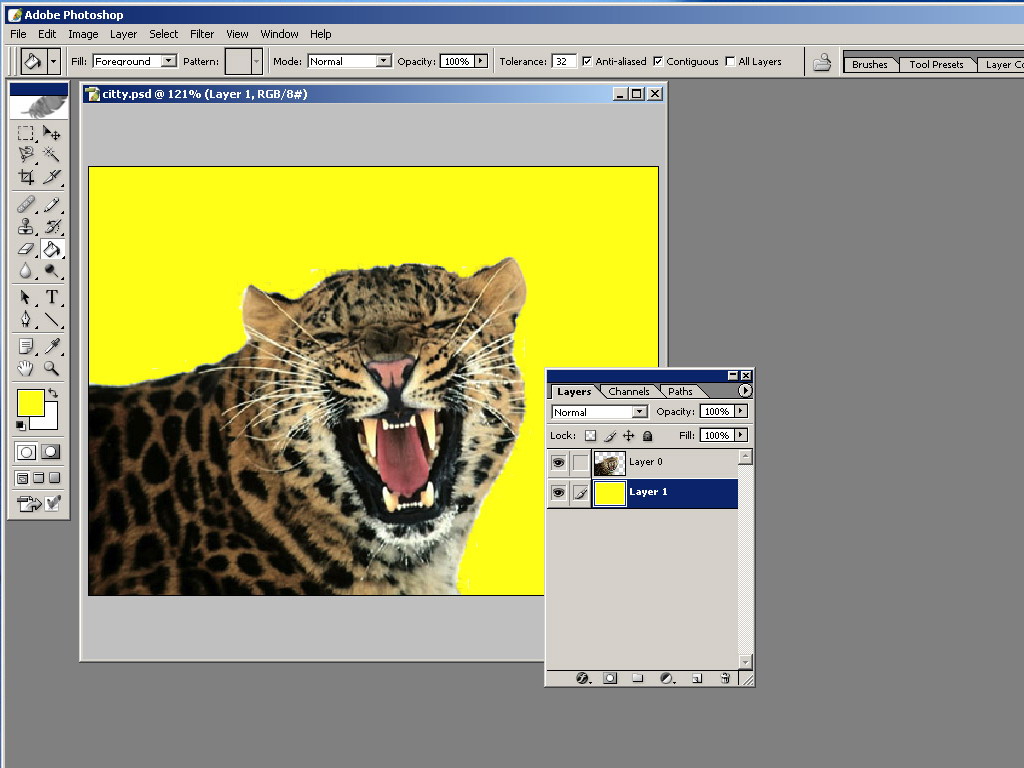Open the Tool Presets tab

coord(936,64)
